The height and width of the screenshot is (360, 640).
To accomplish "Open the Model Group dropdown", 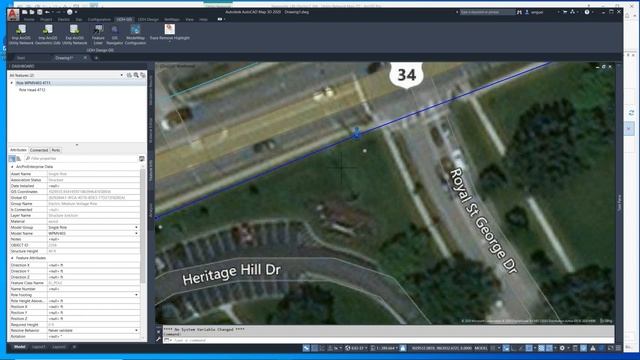I will coord(136,227).
